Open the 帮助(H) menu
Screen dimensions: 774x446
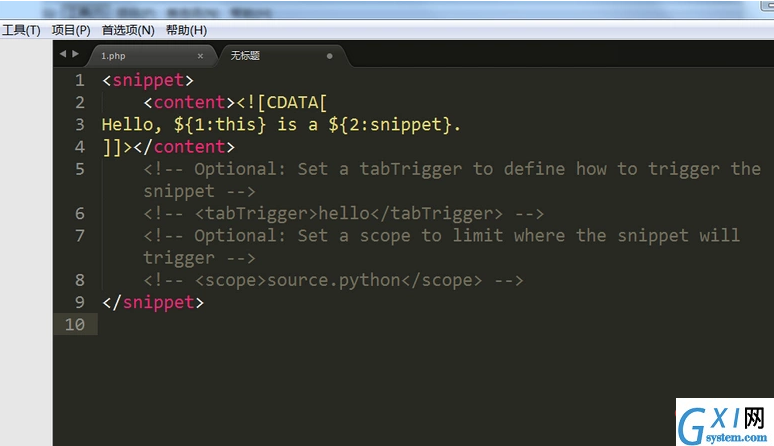(x=186, y=30)
